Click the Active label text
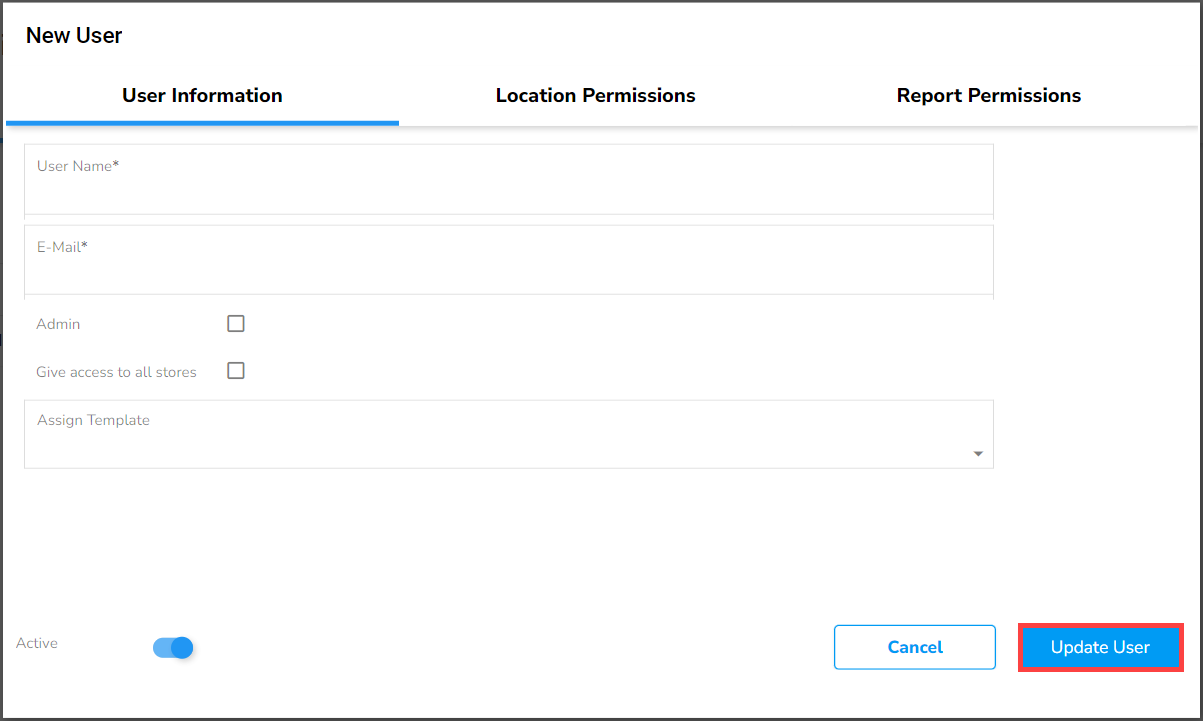 [x=37, y=643]
